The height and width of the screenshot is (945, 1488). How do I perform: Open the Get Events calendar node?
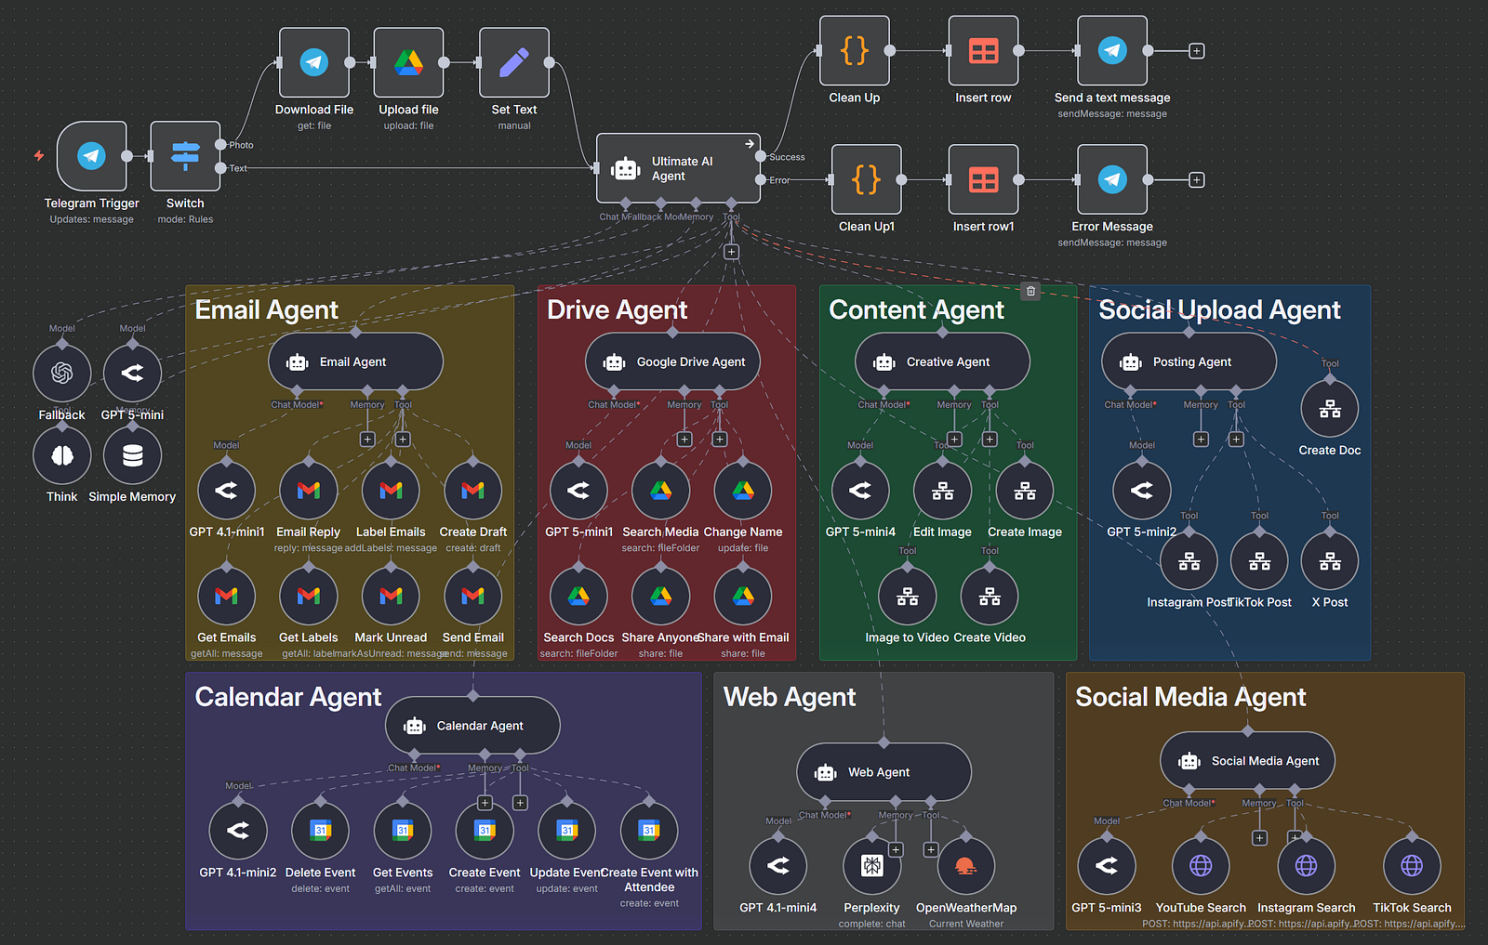coord(403,831)
